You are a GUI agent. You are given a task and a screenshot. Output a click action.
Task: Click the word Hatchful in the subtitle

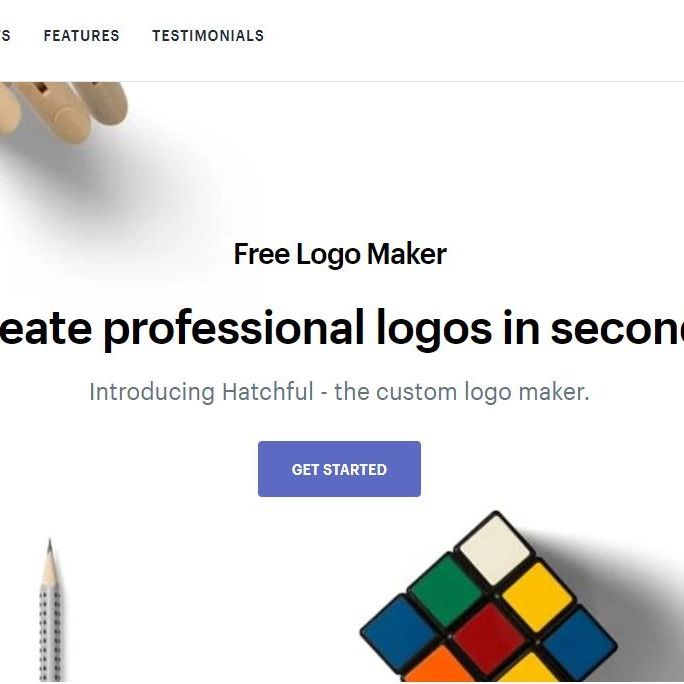pyautogui.click(x=268, y=392)
